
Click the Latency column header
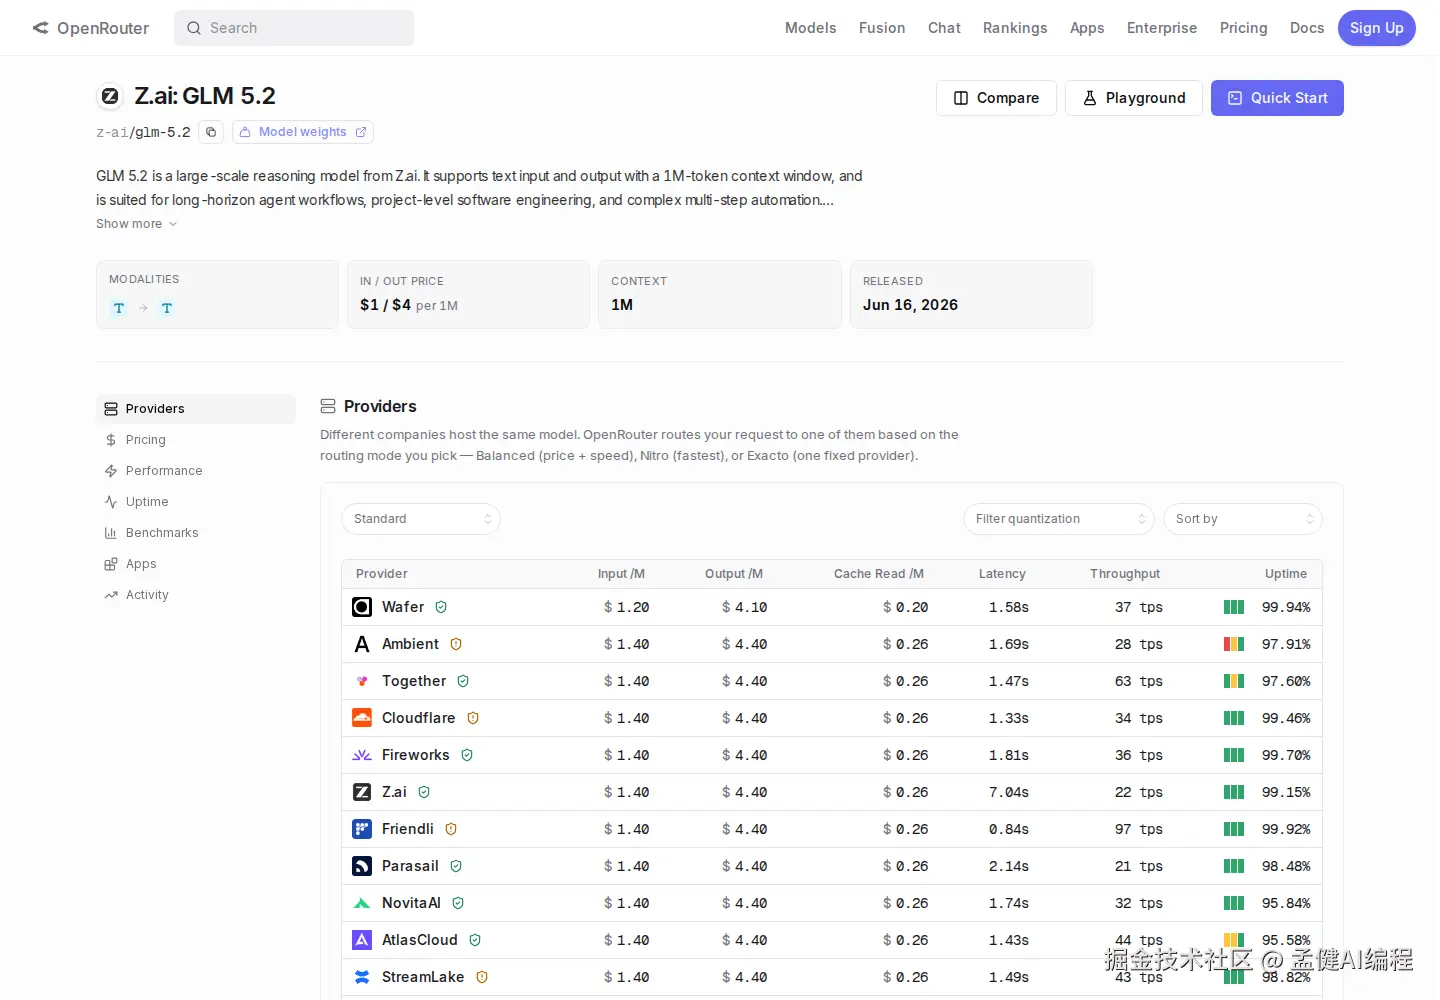click(x=1002, y=574)
